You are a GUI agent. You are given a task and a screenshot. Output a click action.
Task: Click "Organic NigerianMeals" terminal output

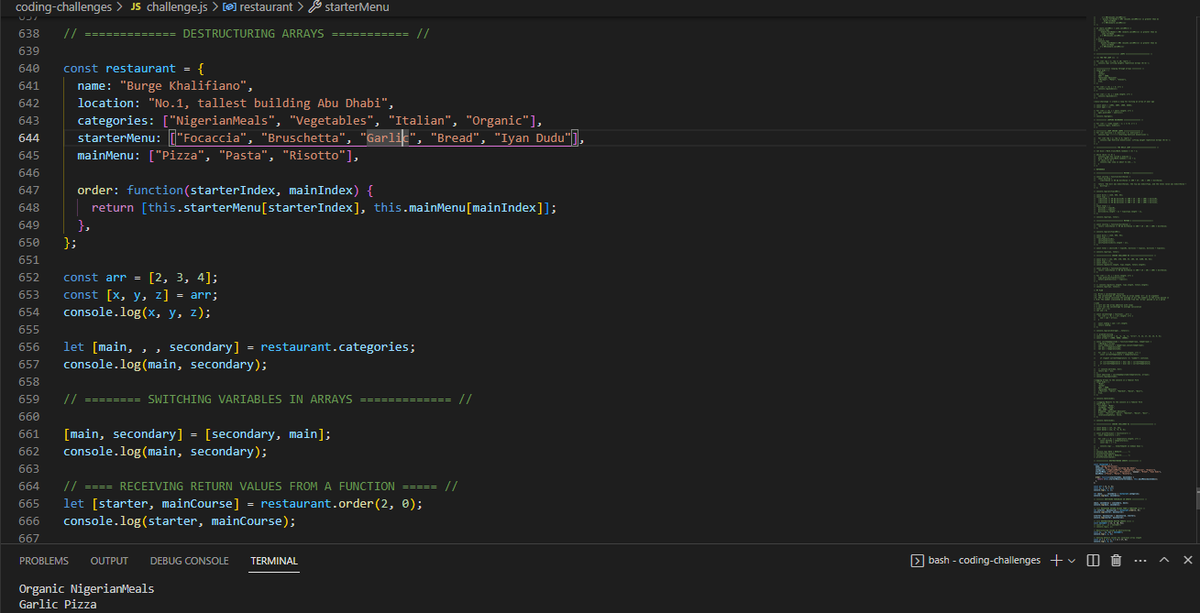click(87, 589)
